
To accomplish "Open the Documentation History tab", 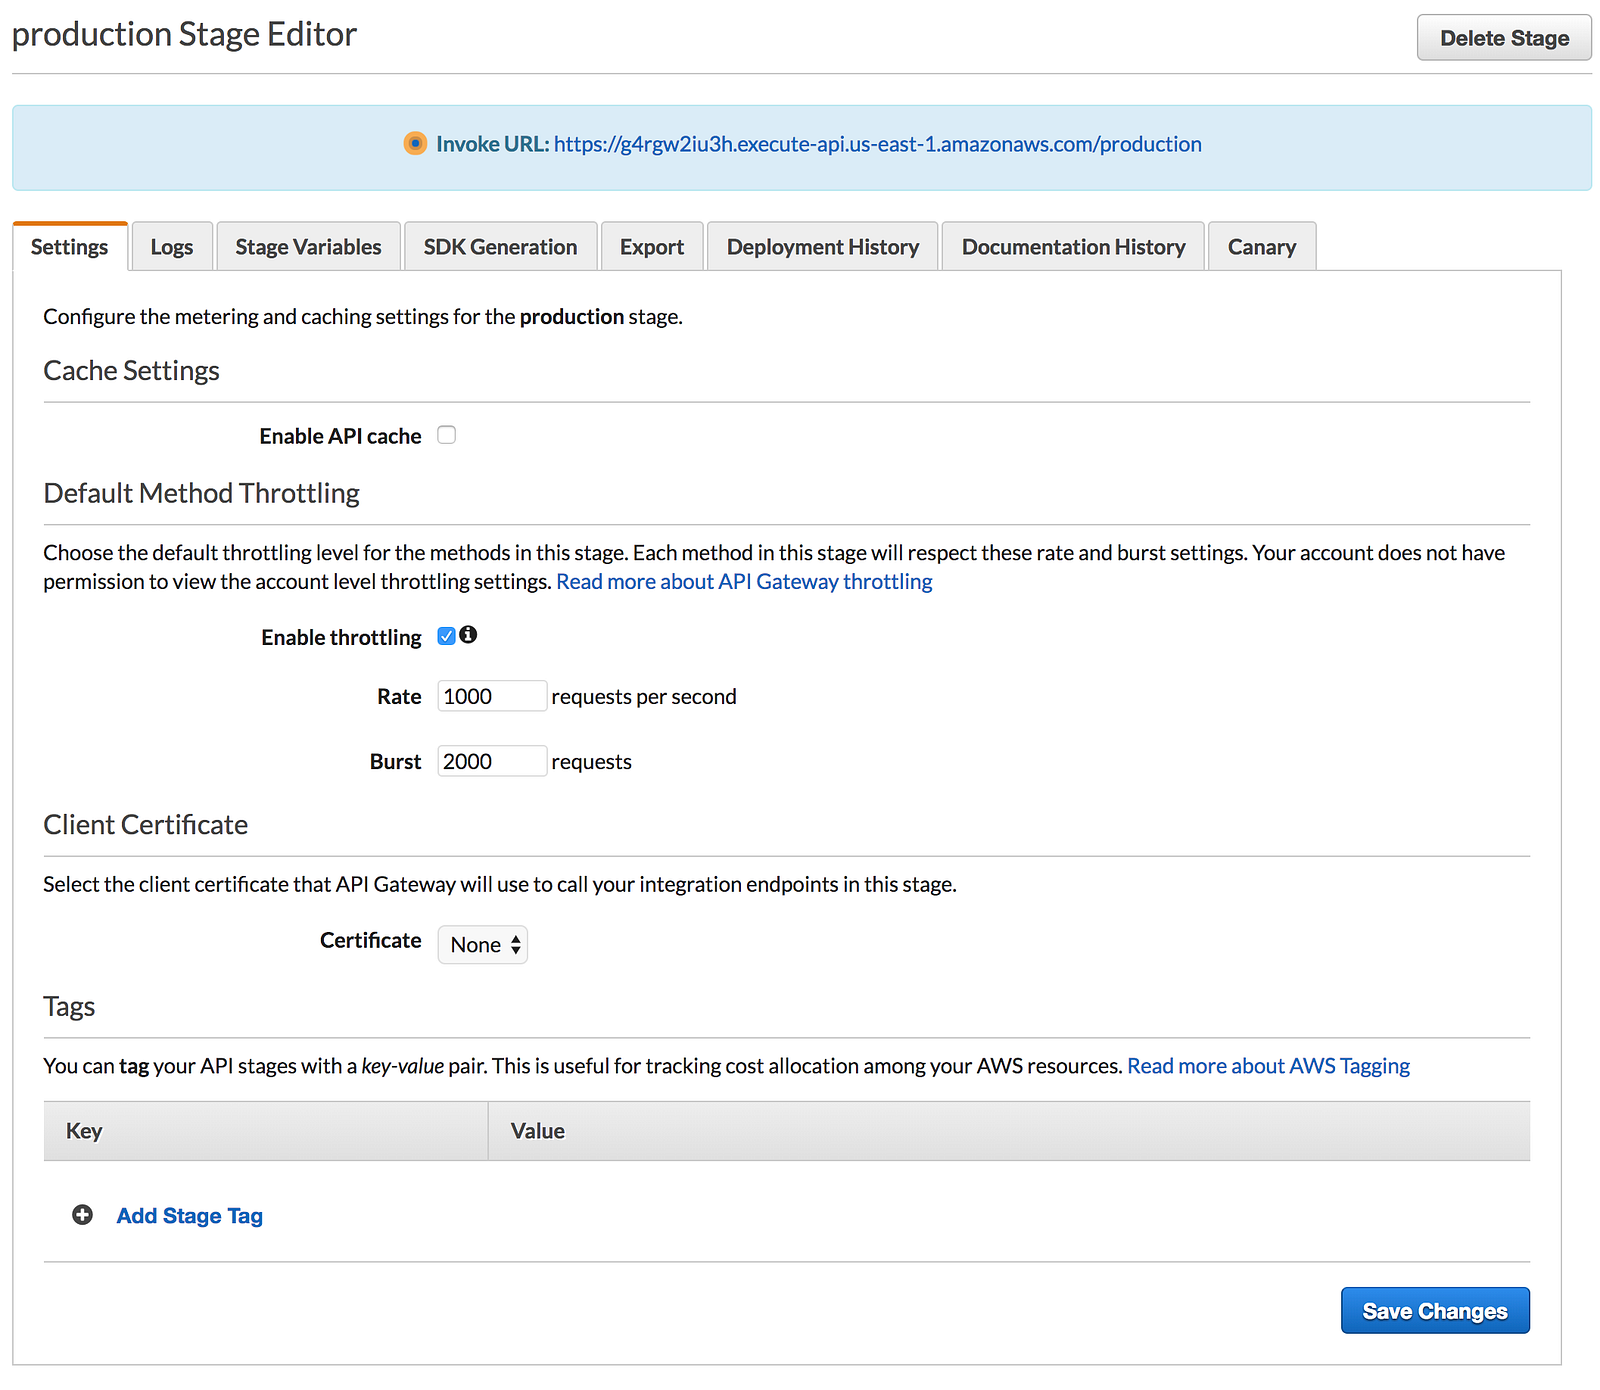I will coord(1073,247).
